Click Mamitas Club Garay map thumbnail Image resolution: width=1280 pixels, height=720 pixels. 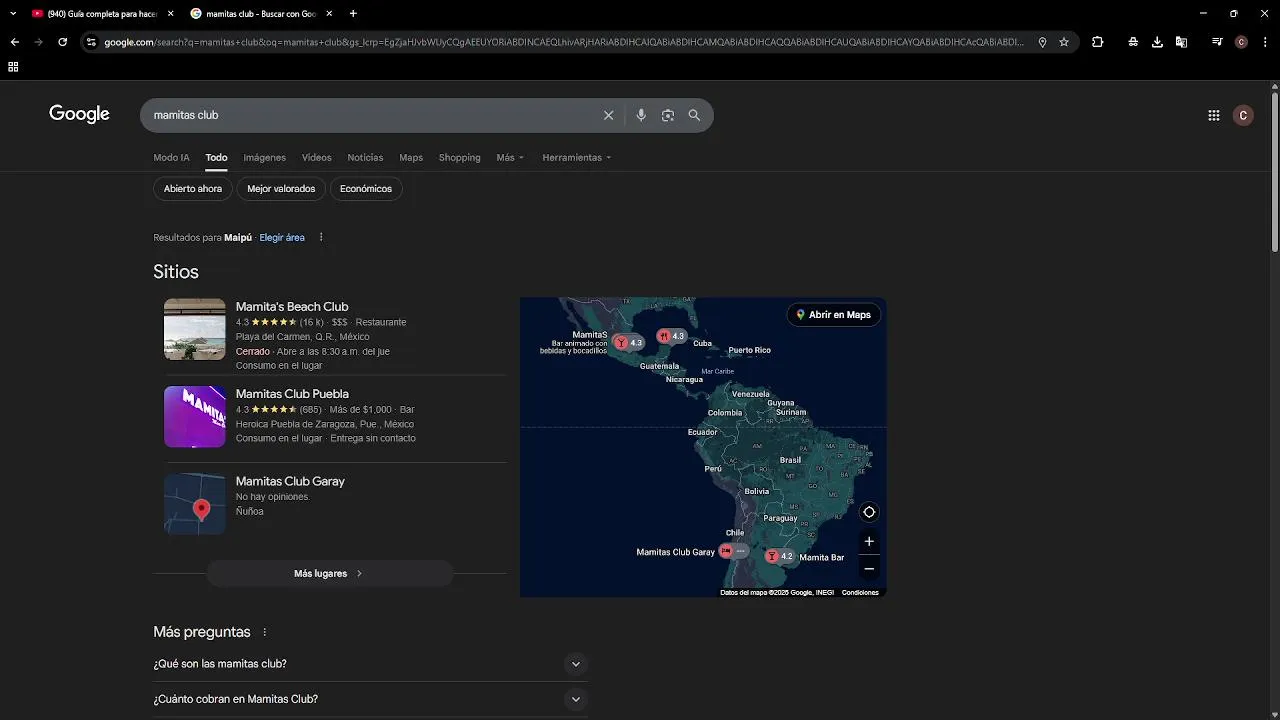[195, 504]
